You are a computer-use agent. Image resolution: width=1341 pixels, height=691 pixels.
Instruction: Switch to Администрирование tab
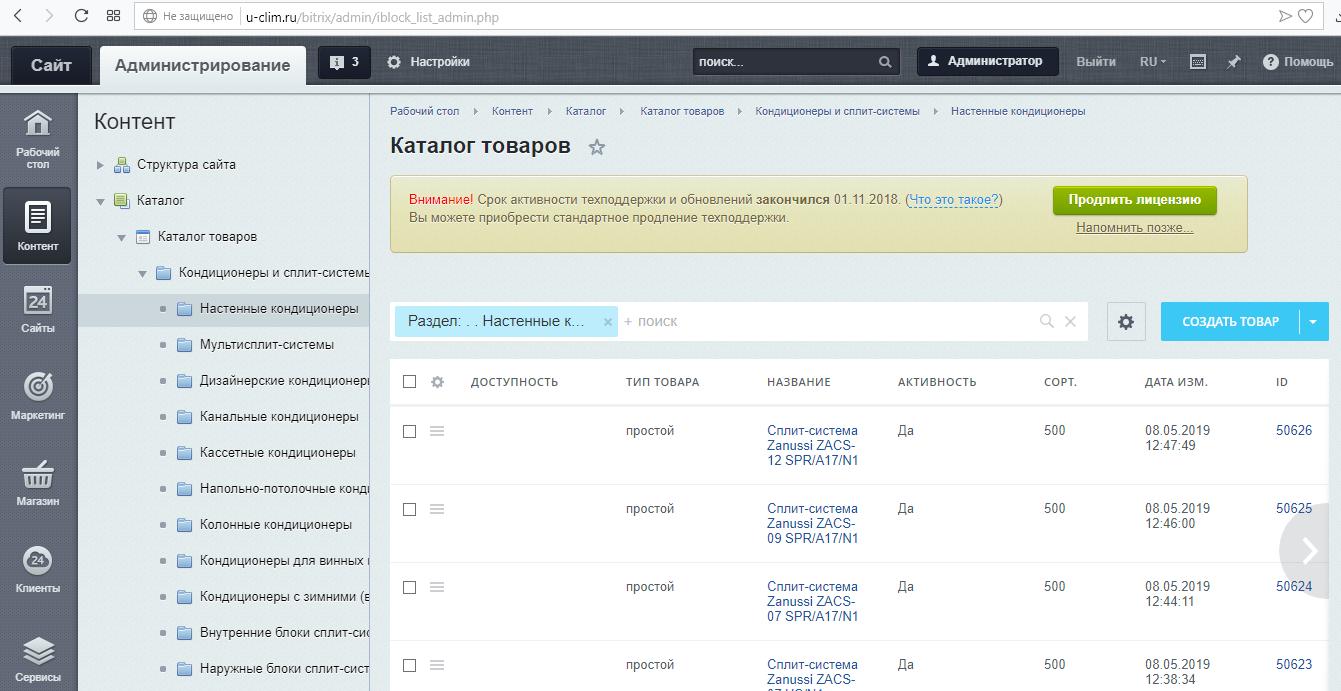click(203, 65)
